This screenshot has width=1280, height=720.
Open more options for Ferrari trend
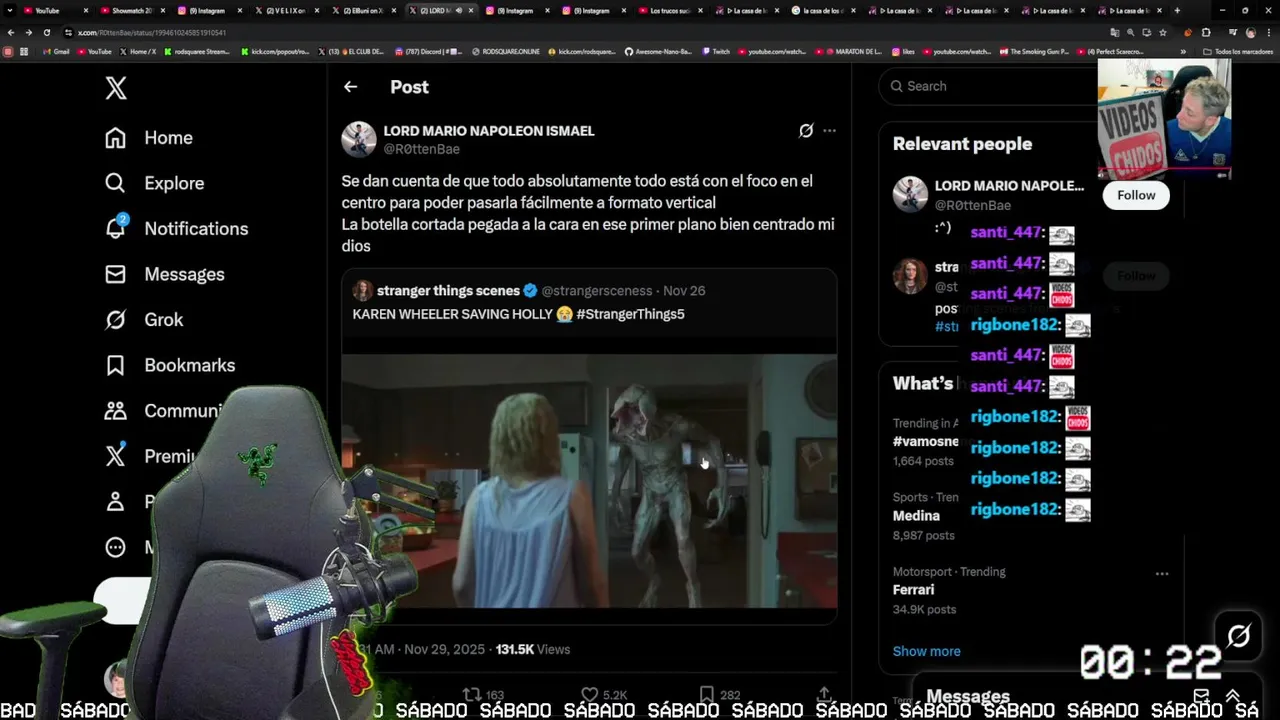pos(1162,574)
